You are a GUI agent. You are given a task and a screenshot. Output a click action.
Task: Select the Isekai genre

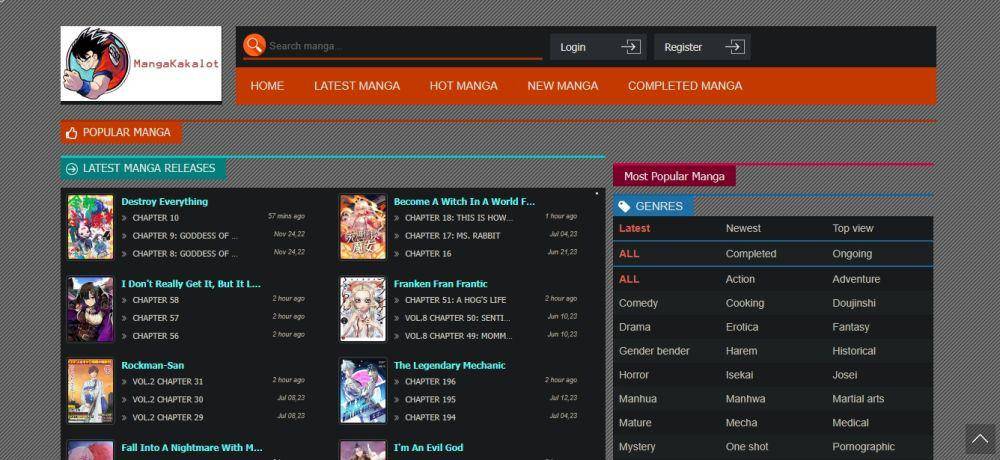click(x=739, y=375)
